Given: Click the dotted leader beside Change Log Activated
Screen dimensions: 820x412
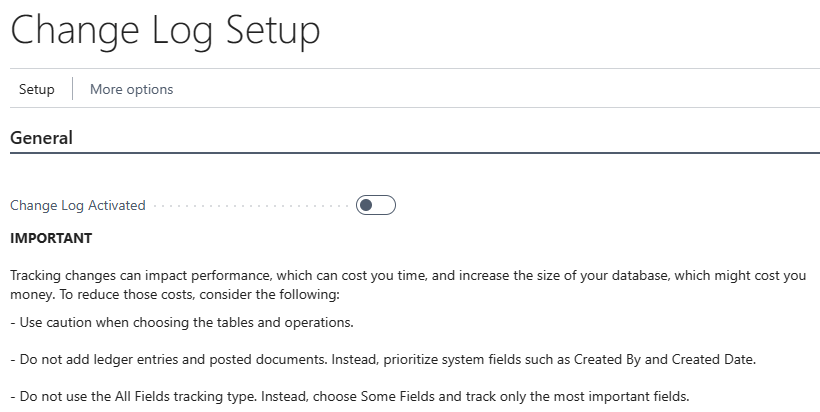Looking at the screenshot, I should (x=250, y=205).
